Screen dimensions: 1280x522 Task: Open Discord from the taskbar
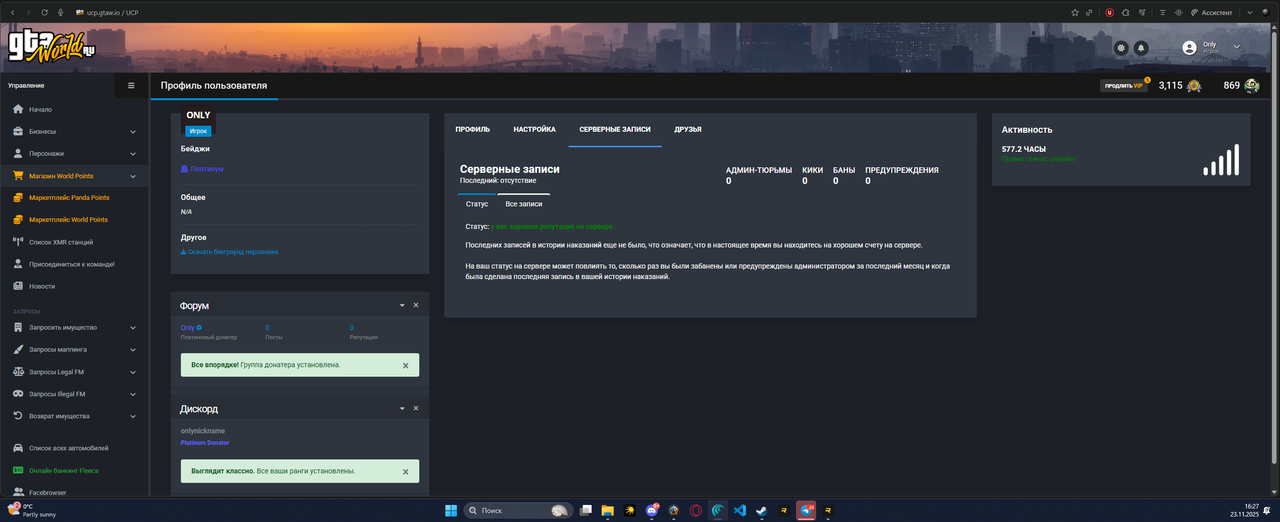pos(652,510)
